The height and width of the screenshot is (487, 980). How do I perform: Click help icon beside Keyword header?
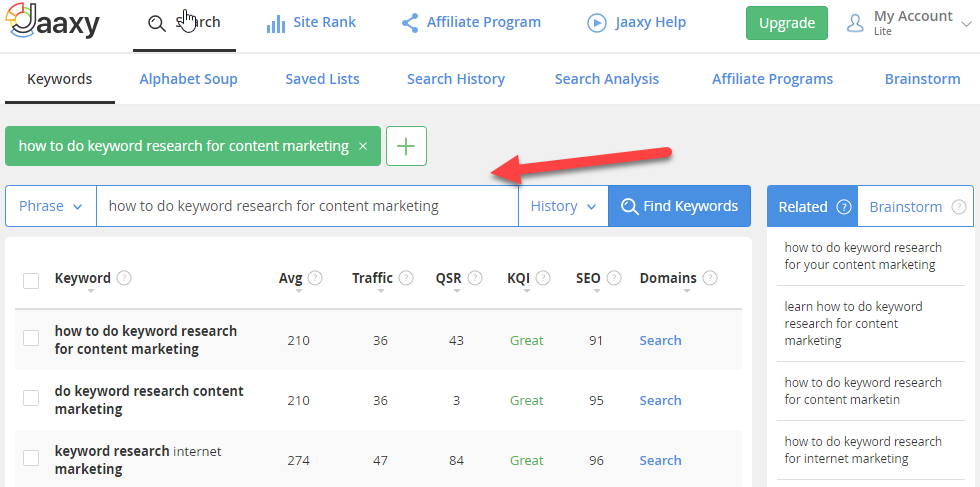[x=124, y=278]
